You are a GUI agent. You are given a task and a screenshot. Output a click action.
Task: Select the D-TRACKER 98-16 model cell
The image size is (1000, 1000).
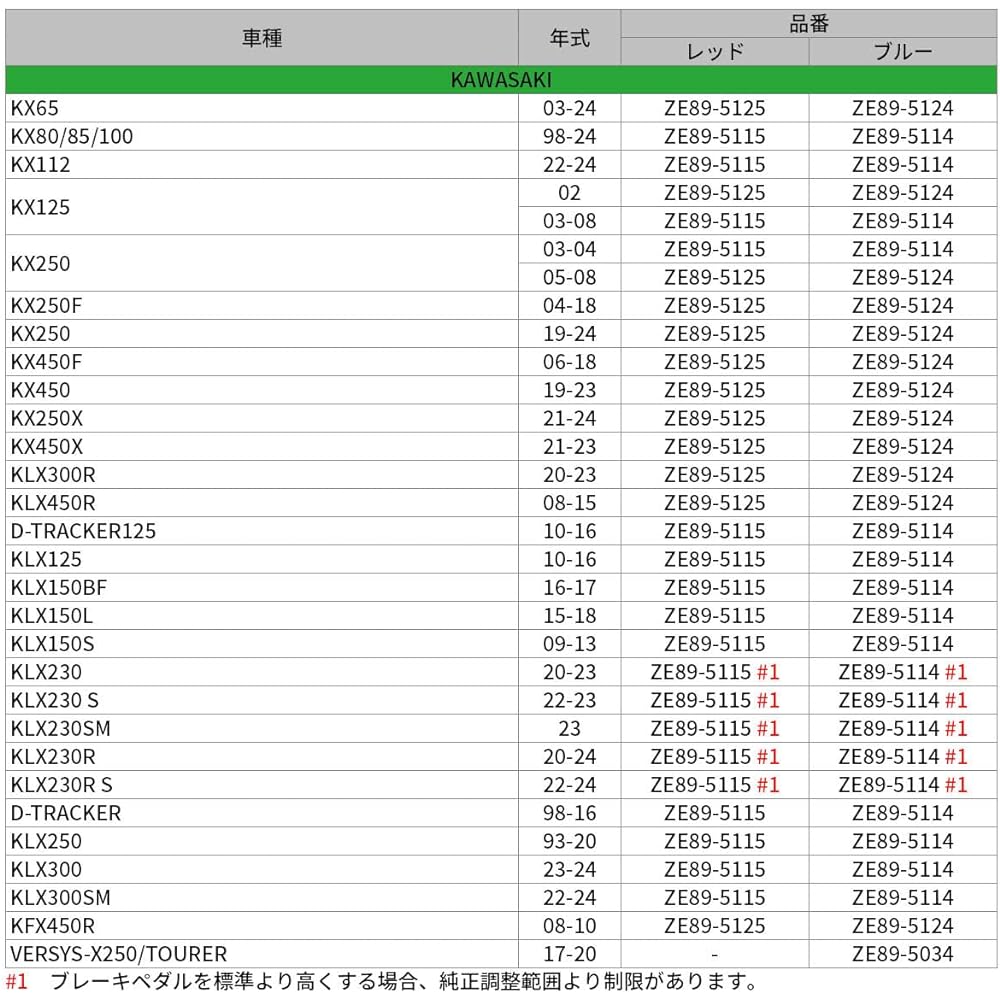pos(261,812)
